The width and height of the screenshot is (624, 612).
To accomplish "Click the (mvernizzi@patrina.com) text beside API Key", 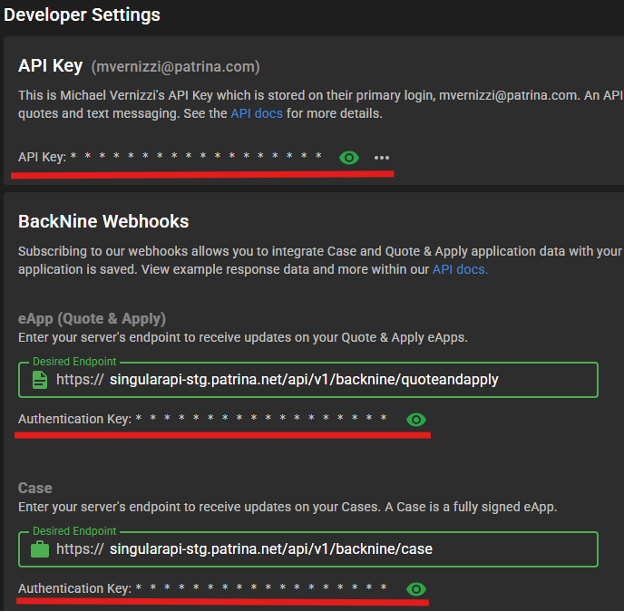I will [x=176, y=67].
